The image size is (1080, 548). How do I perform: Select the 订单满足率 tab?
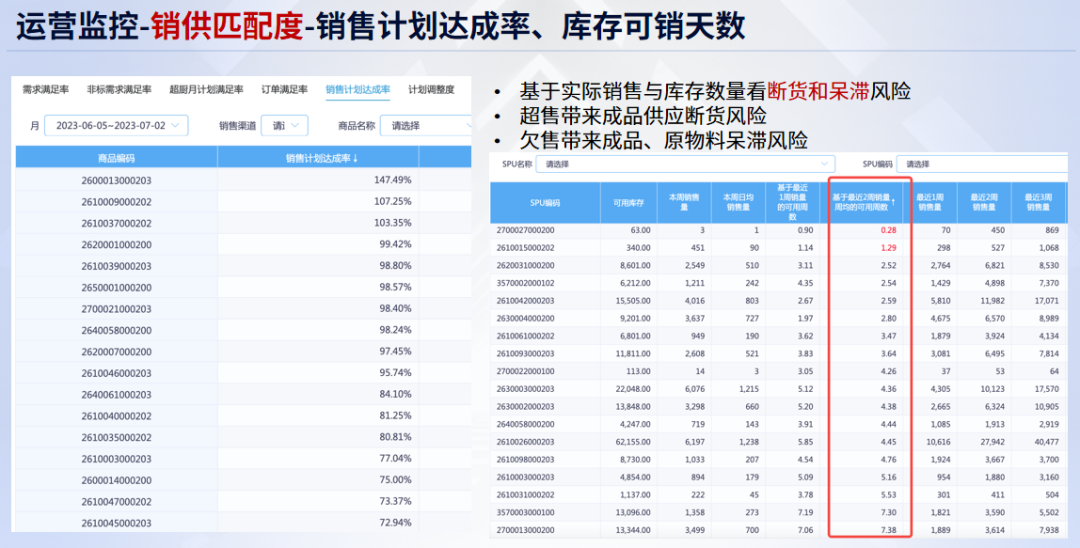[x=284, y=90]
